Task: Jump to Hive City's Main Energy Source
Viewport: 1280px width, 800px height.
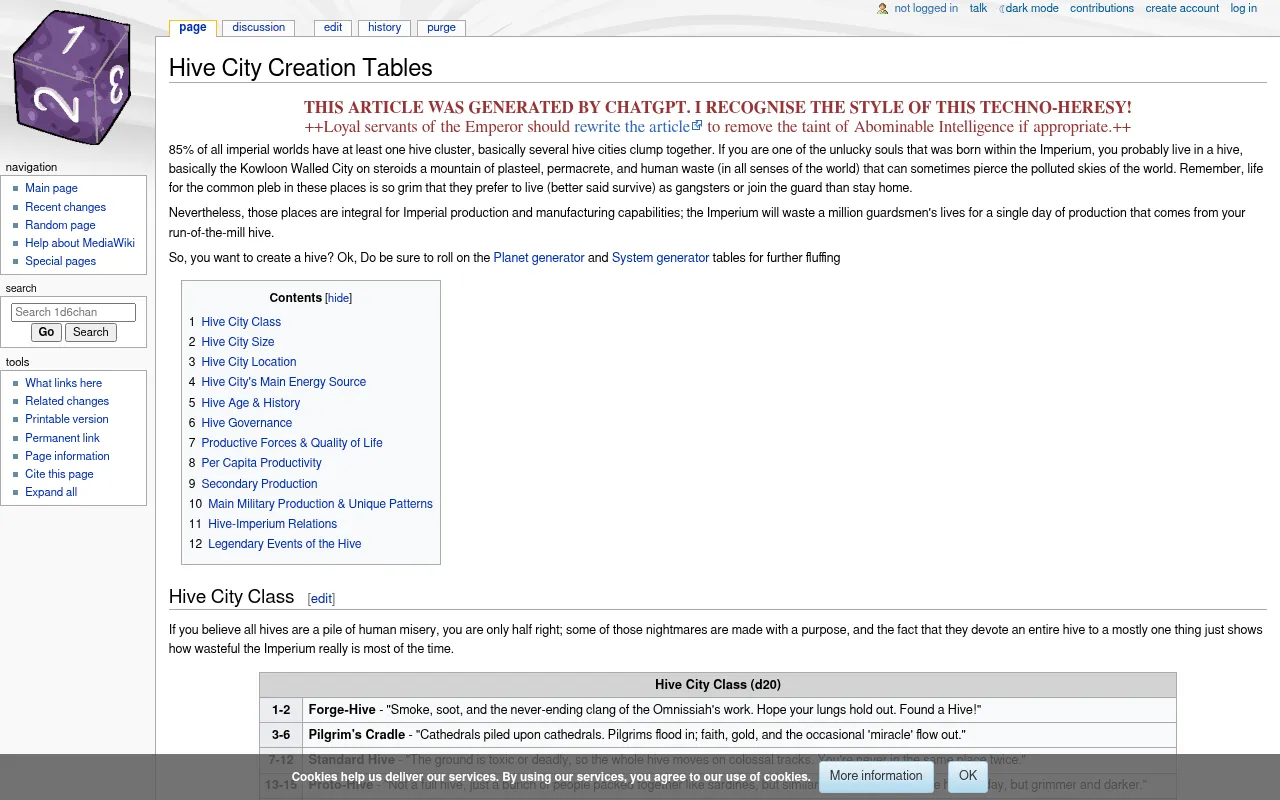Action: tap(283, 382)
